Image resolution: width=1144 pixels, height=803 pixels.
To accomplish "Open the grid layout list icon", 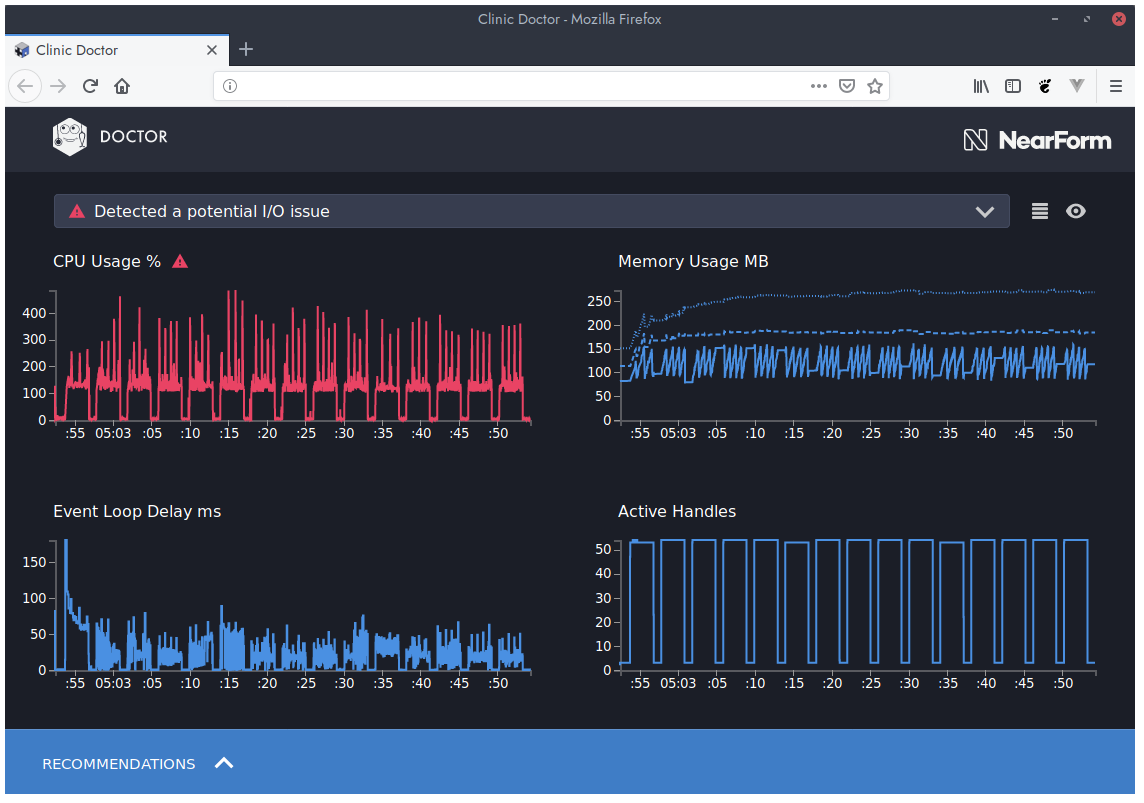I will pyautogui.click(x=1040, y=212).
